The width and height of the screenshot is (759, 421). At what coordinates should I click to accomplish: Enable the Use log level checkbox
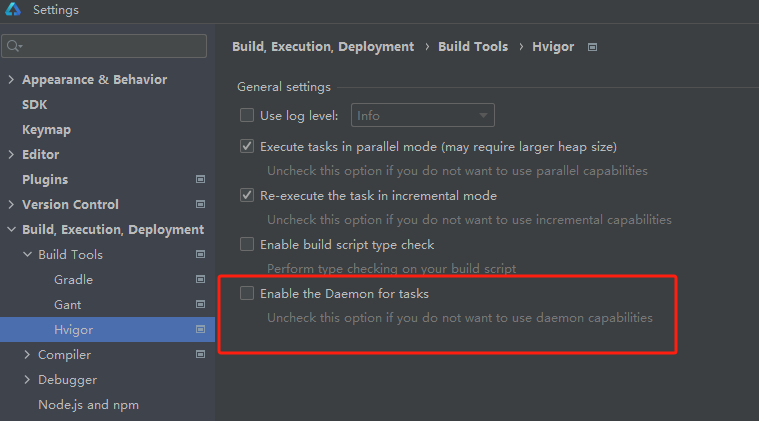point(247,115)
